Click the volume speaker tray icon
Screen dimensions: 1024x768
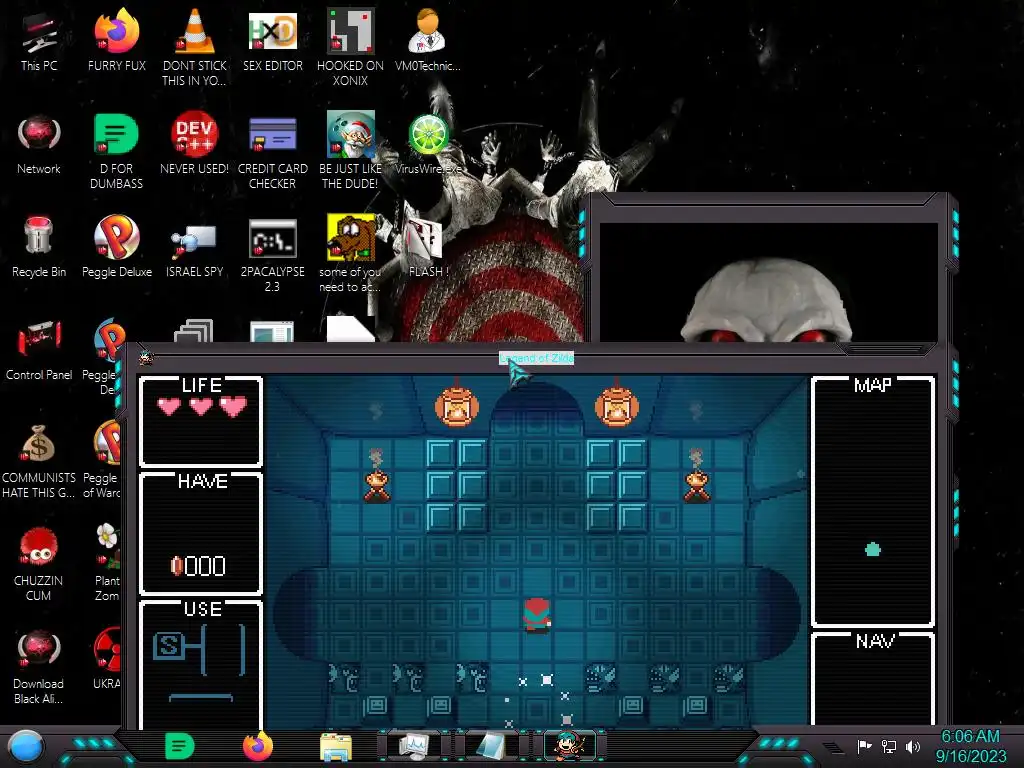click(x=913, y=746)
